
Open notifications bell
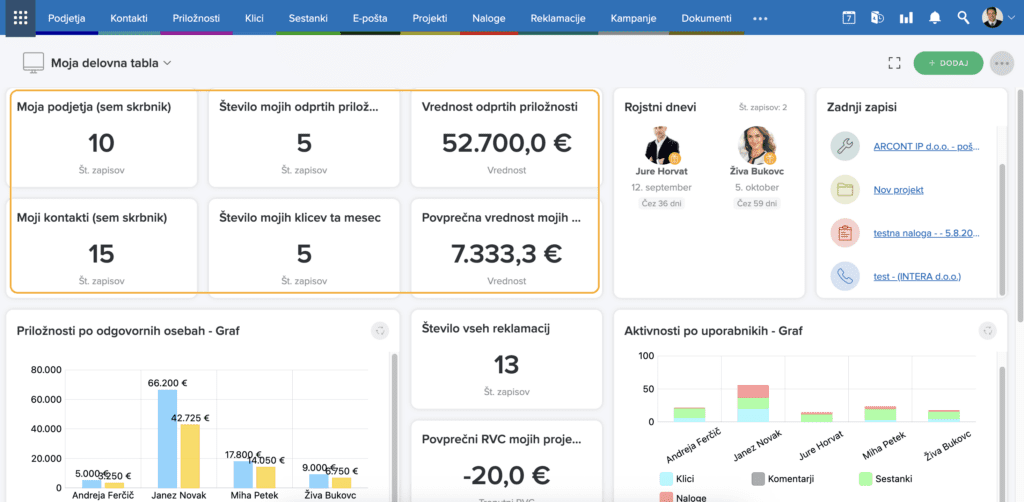[x=935, y=18]
